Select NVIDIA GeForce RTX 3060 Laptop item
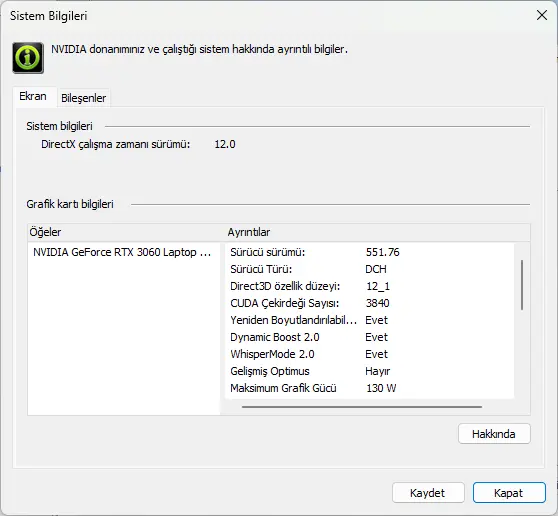 (122, 252)
